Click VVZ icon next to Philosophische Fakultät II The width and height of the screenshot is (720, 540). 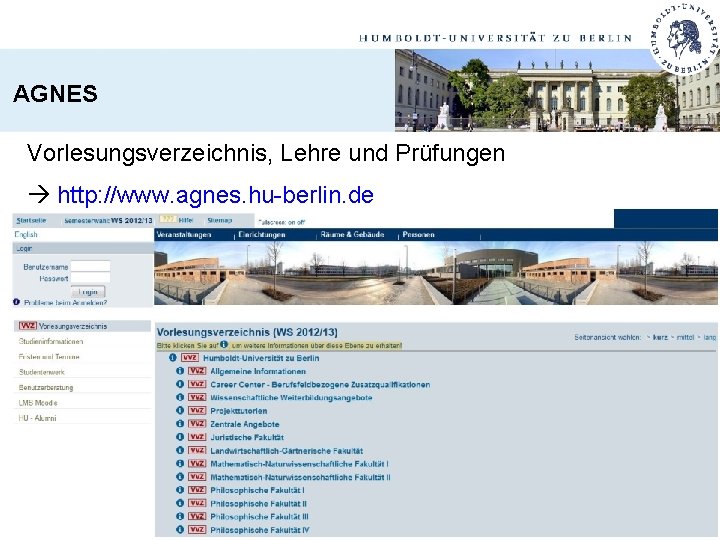(197, 503)
